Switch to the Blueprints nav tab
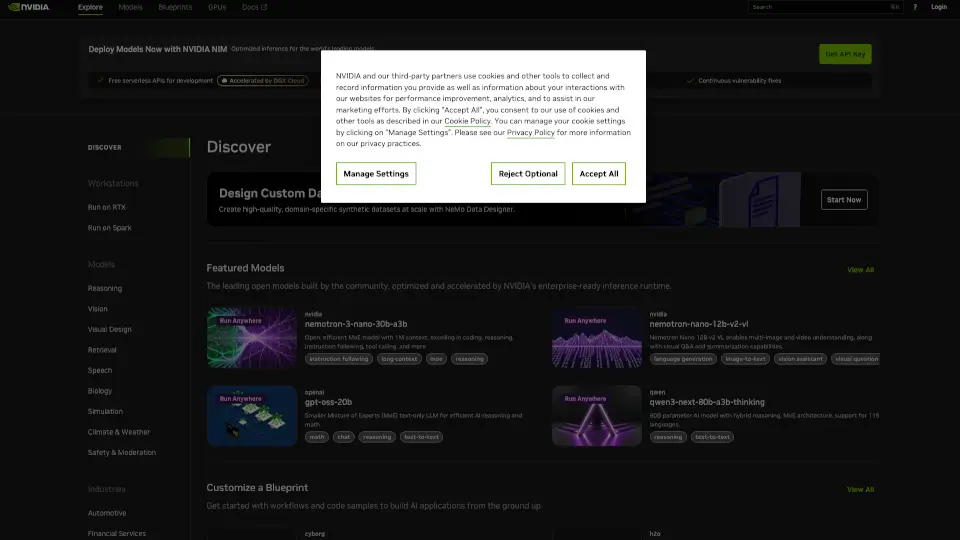 175,7
